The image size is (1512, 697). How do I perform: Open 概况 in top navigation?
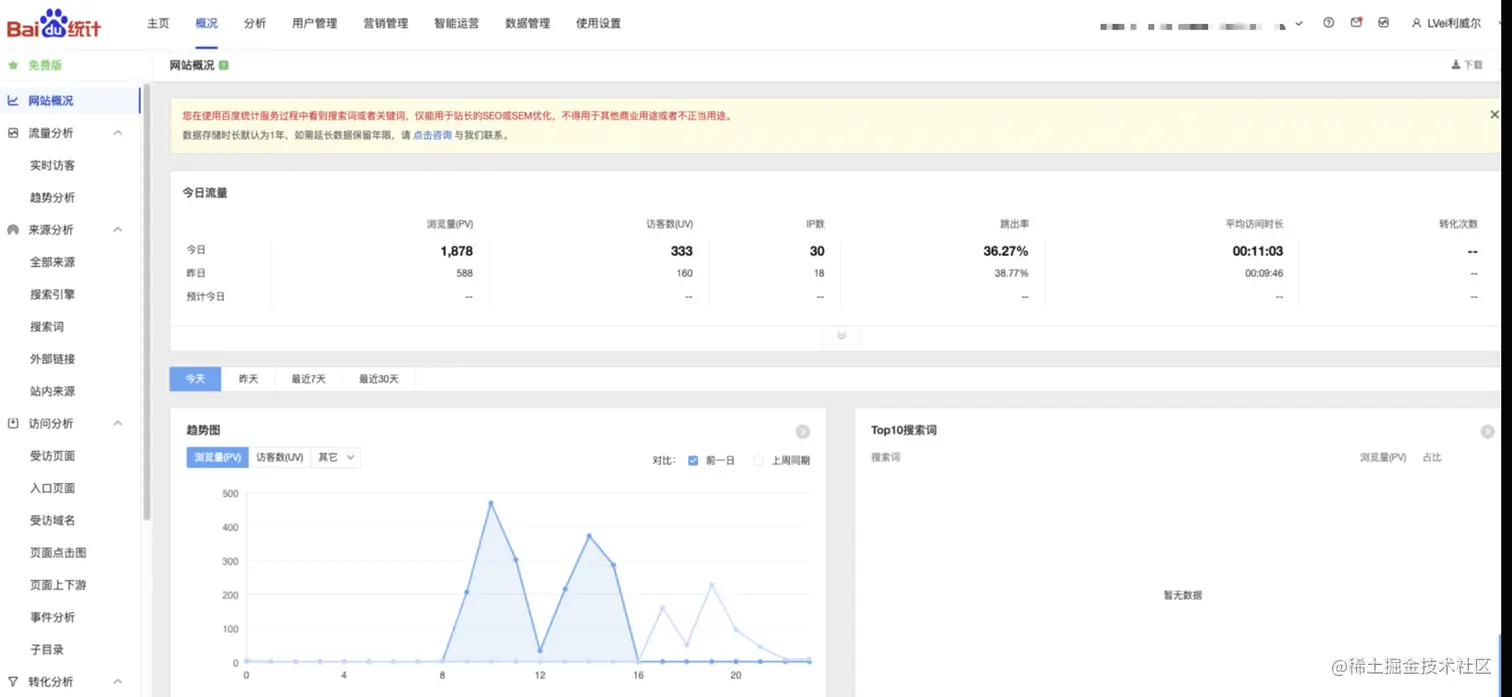(206, 23)
